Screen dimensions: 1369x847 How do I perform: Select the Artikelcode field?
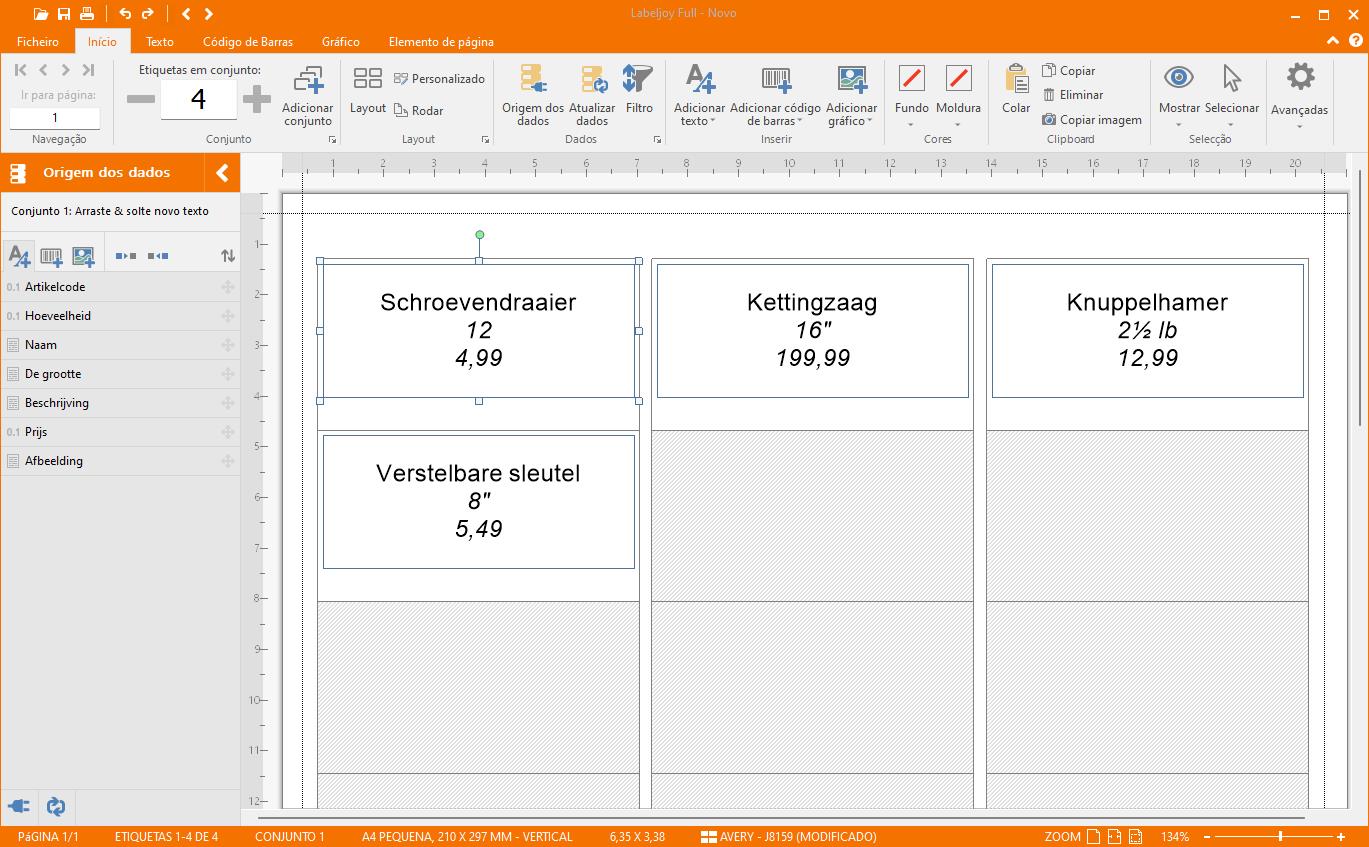(x=120, y=287)
